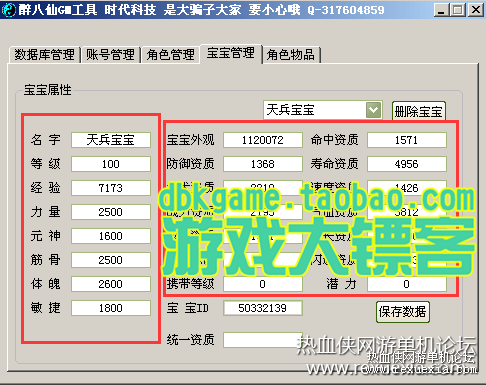
Task: Minimize the 醉八仙GM工具 window
Action: coord(441,10)
